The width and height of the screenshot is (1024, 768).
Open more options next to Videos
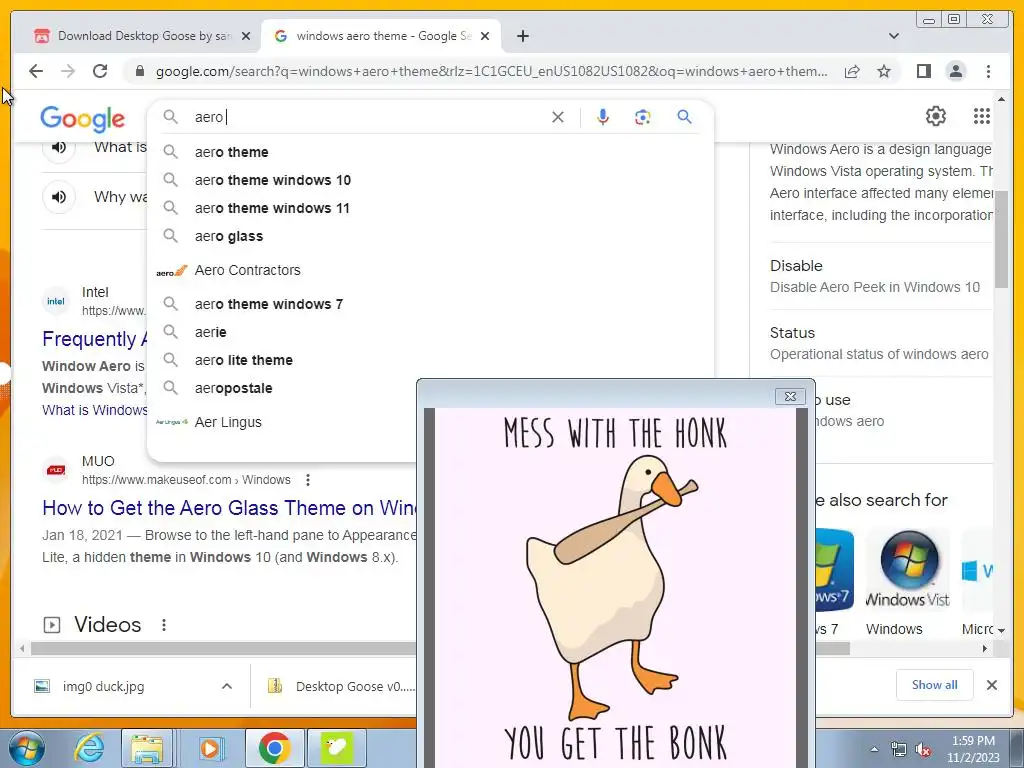(164, 625)
